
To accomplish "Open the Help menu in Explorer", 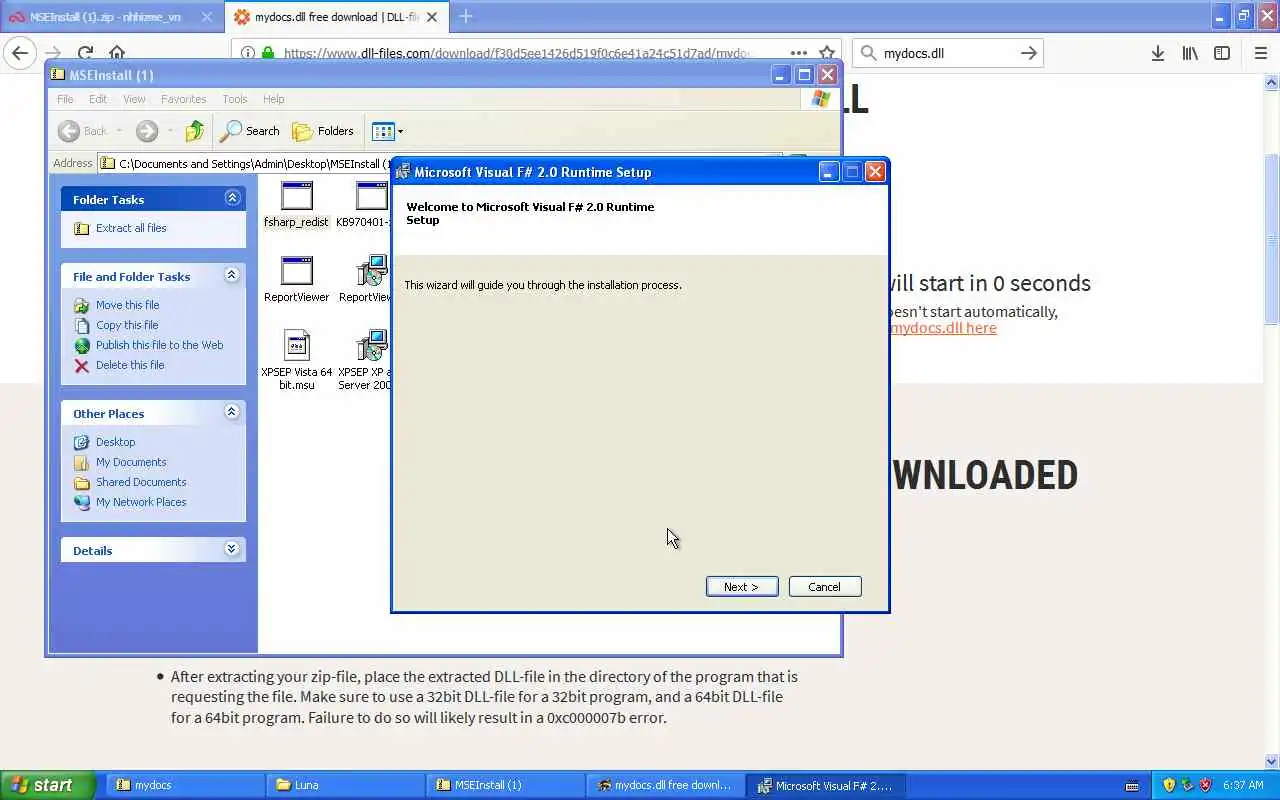I will point(274,99).
